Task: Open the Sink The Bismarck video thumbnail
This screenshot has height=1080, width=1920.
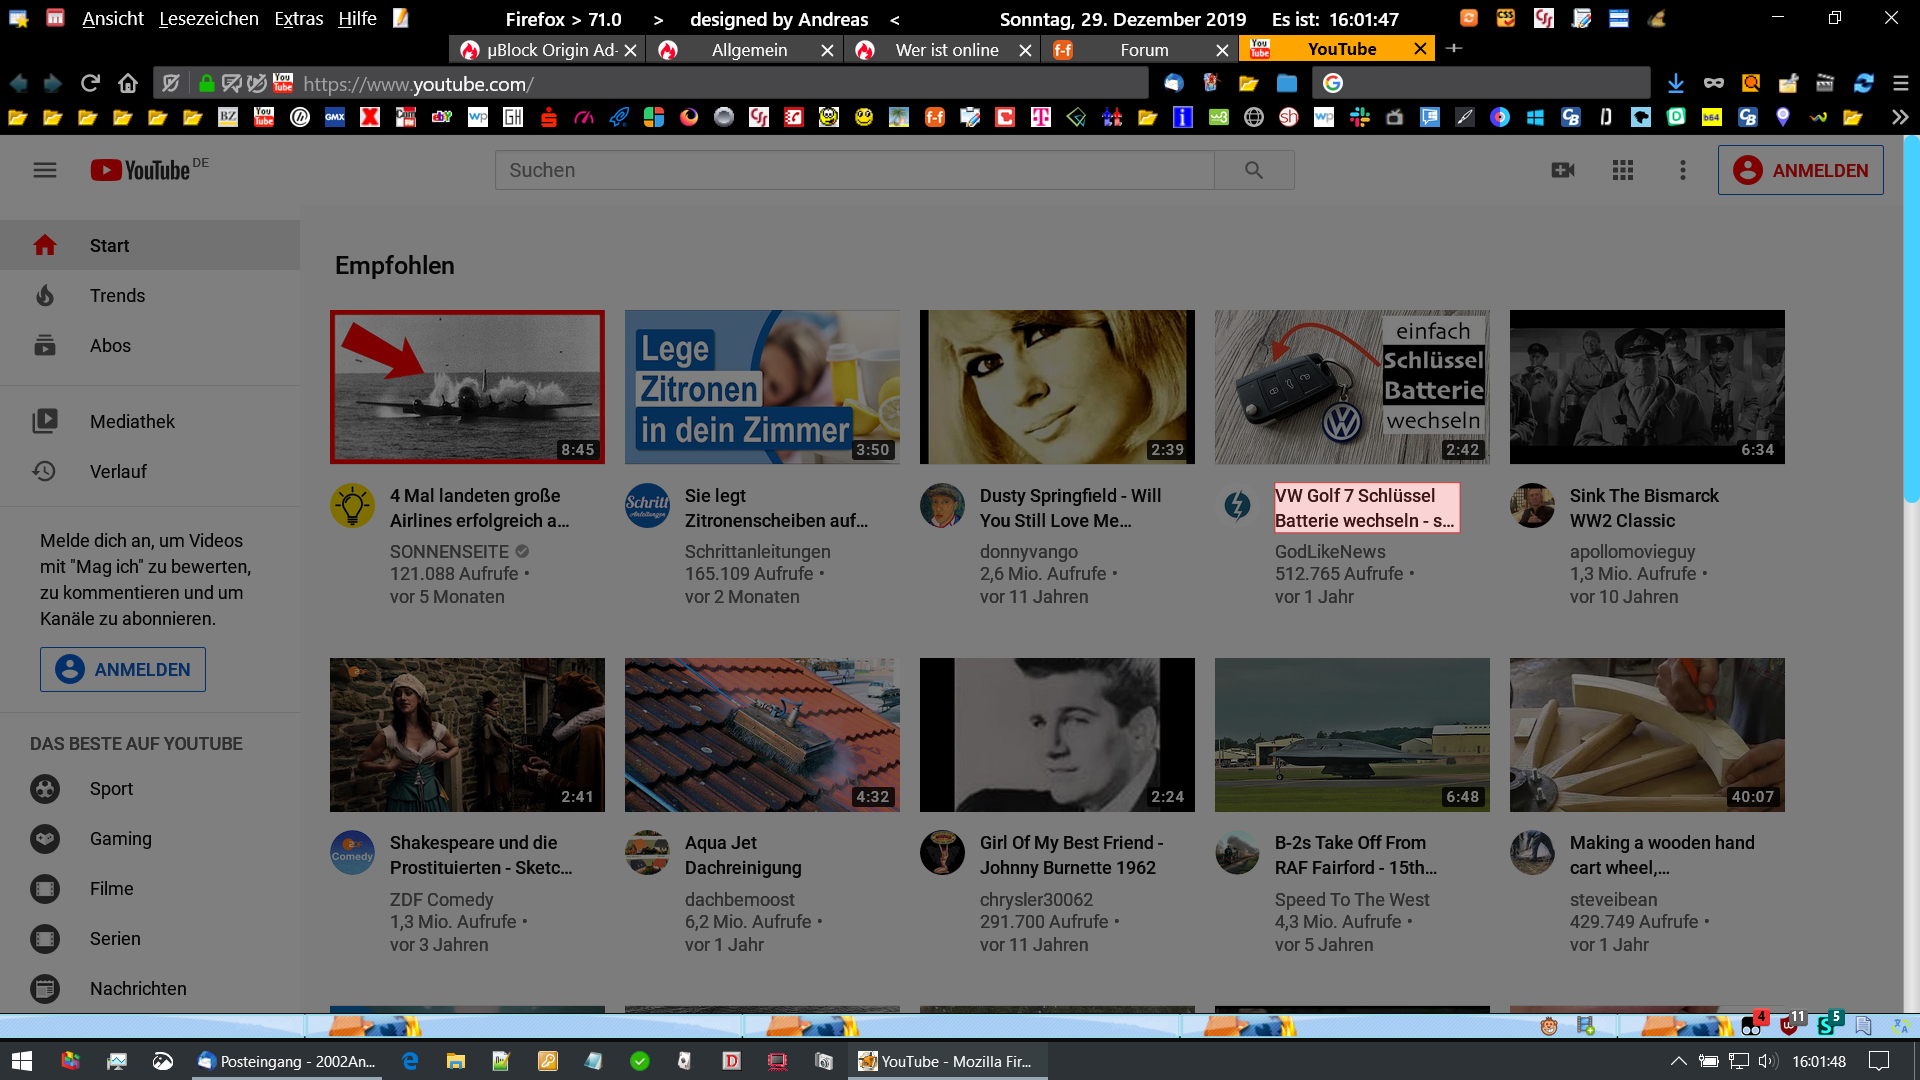Action: coord(1646,387)
